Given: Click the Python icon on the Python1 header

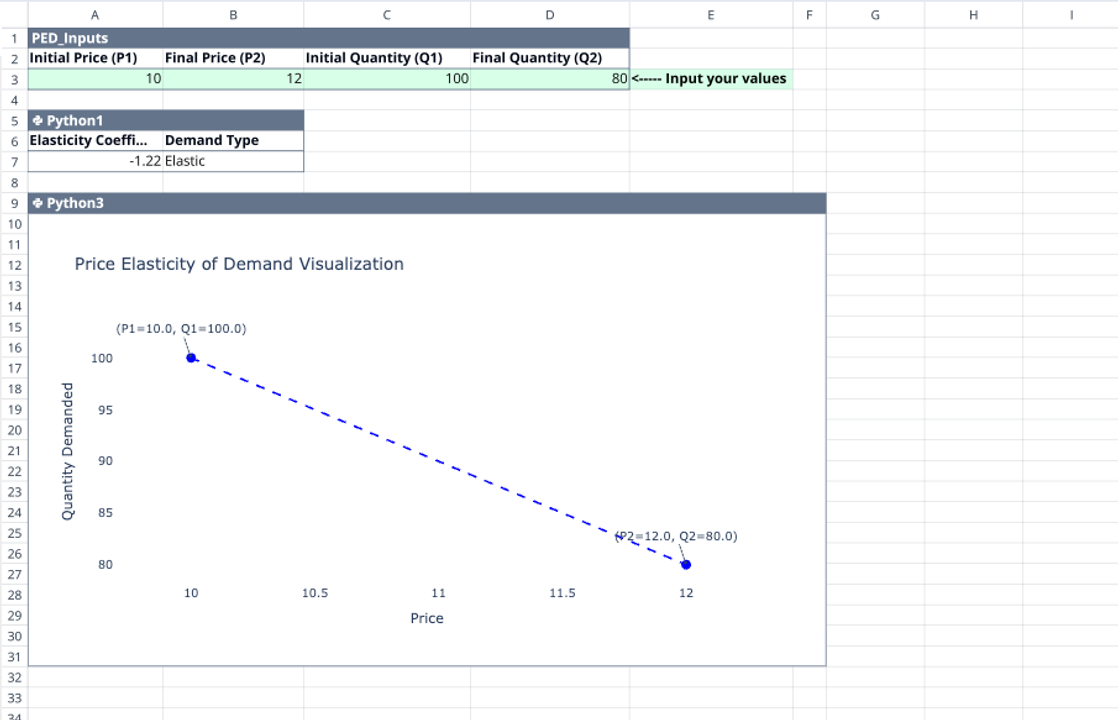Looking at the screenshot, I should (x=38, y=120).
